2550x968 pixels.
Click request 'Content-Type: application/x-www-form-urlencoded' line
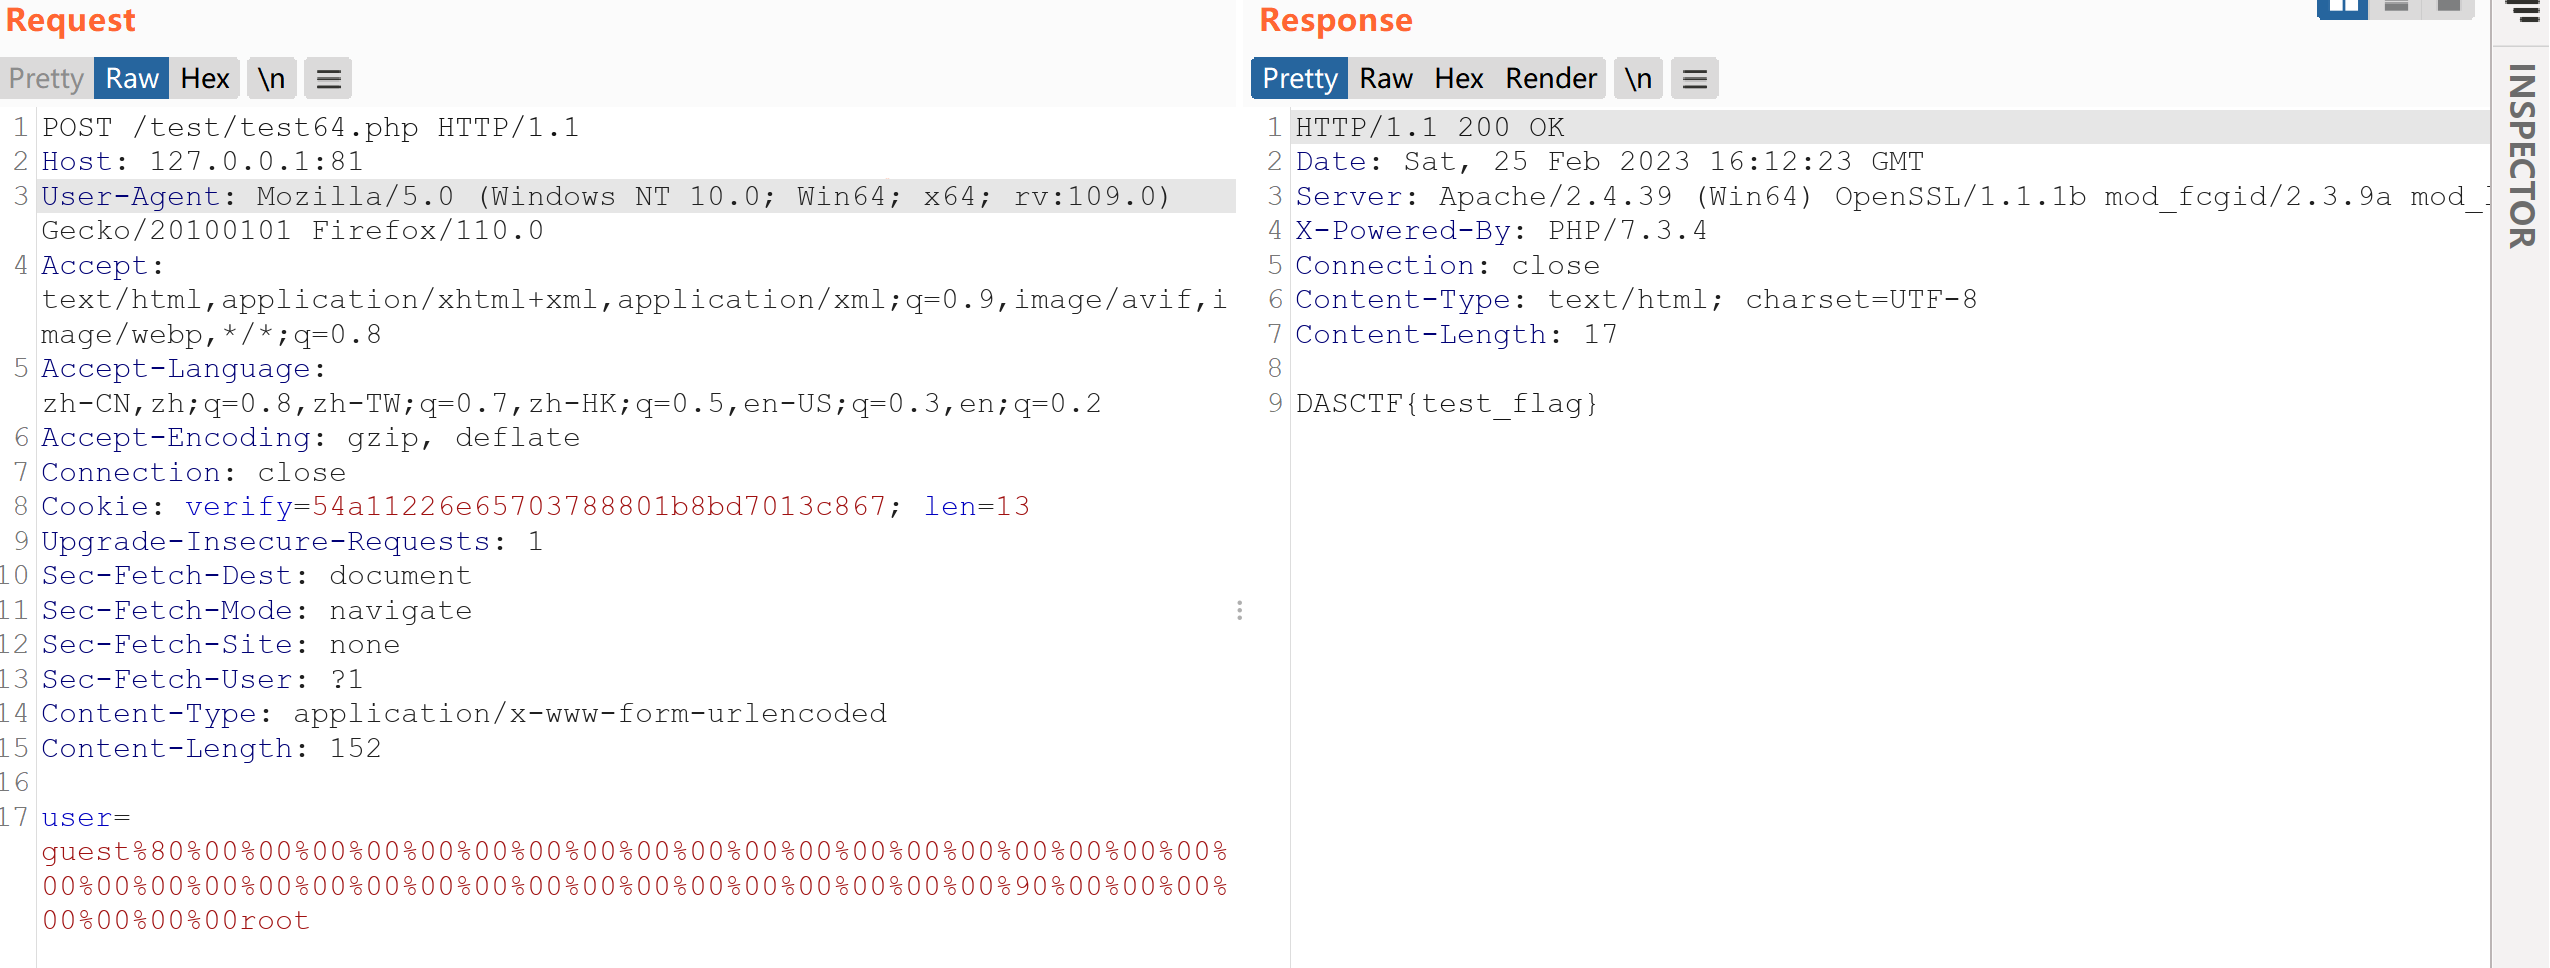[x=464, y=714]
